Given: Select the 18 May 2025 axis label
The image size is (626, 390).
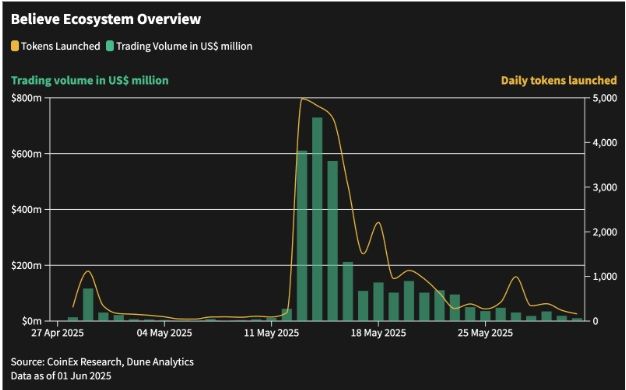Looking at the screenshot, I should [378, 333].
